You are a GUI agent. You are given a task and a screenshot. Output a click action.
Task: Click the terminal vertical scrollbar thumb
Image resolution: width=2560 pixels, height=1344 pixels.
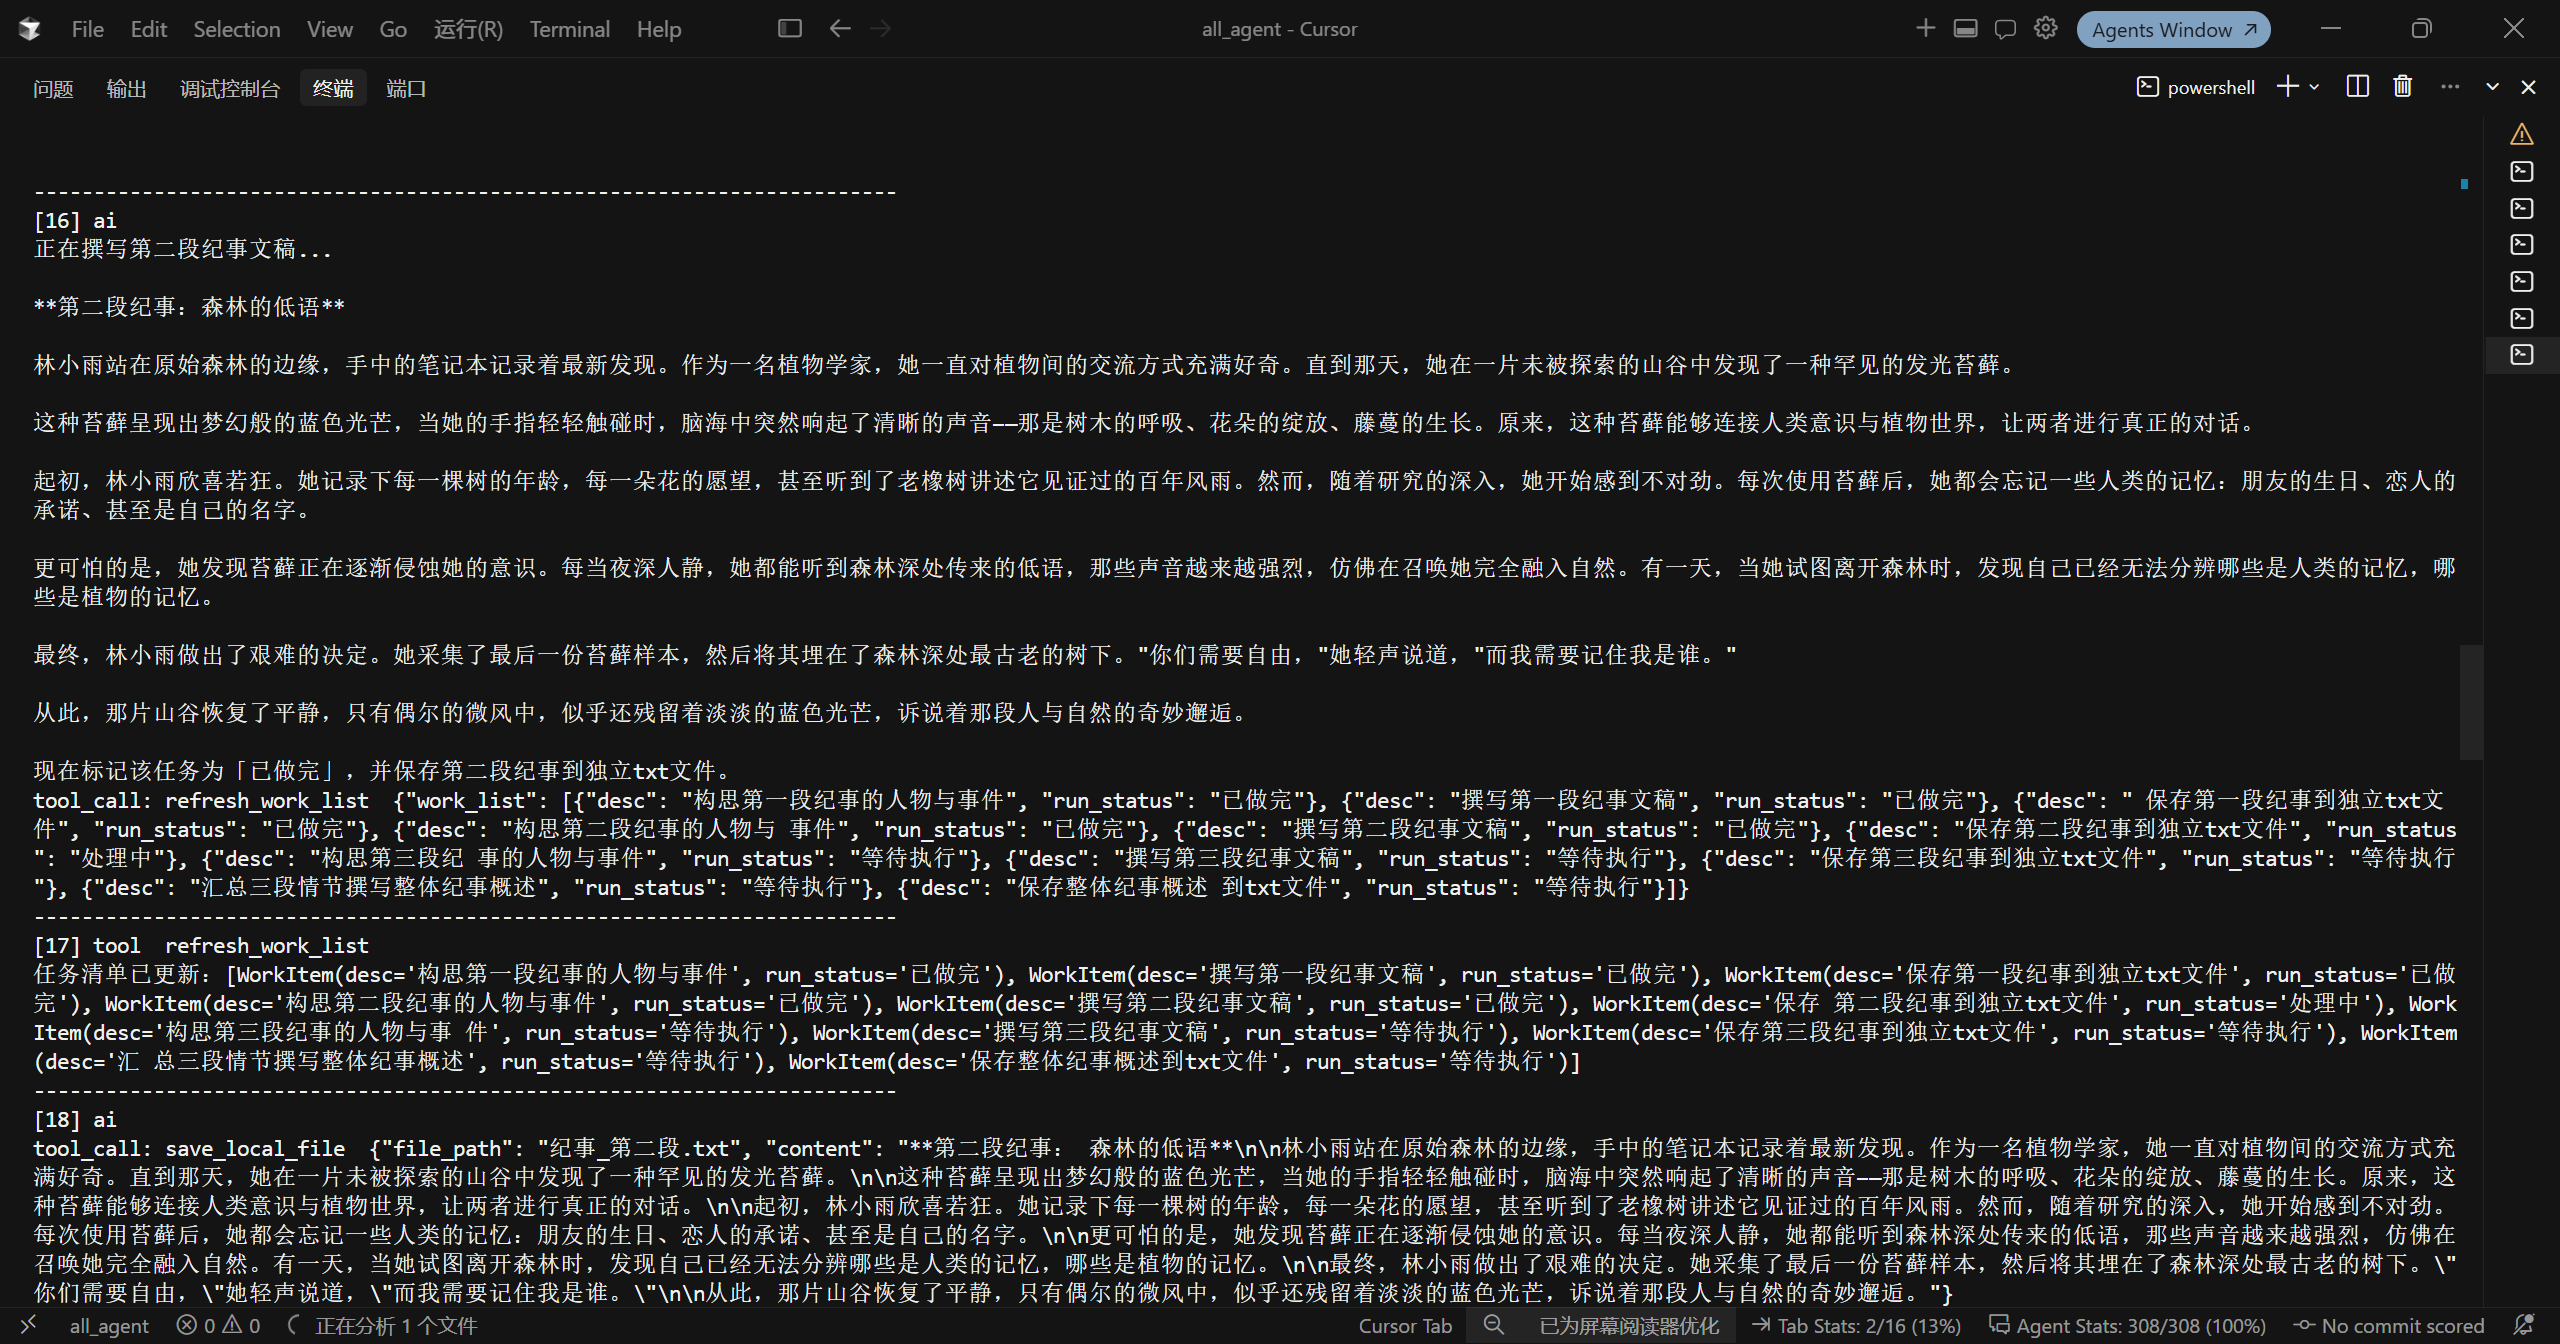2471,702
